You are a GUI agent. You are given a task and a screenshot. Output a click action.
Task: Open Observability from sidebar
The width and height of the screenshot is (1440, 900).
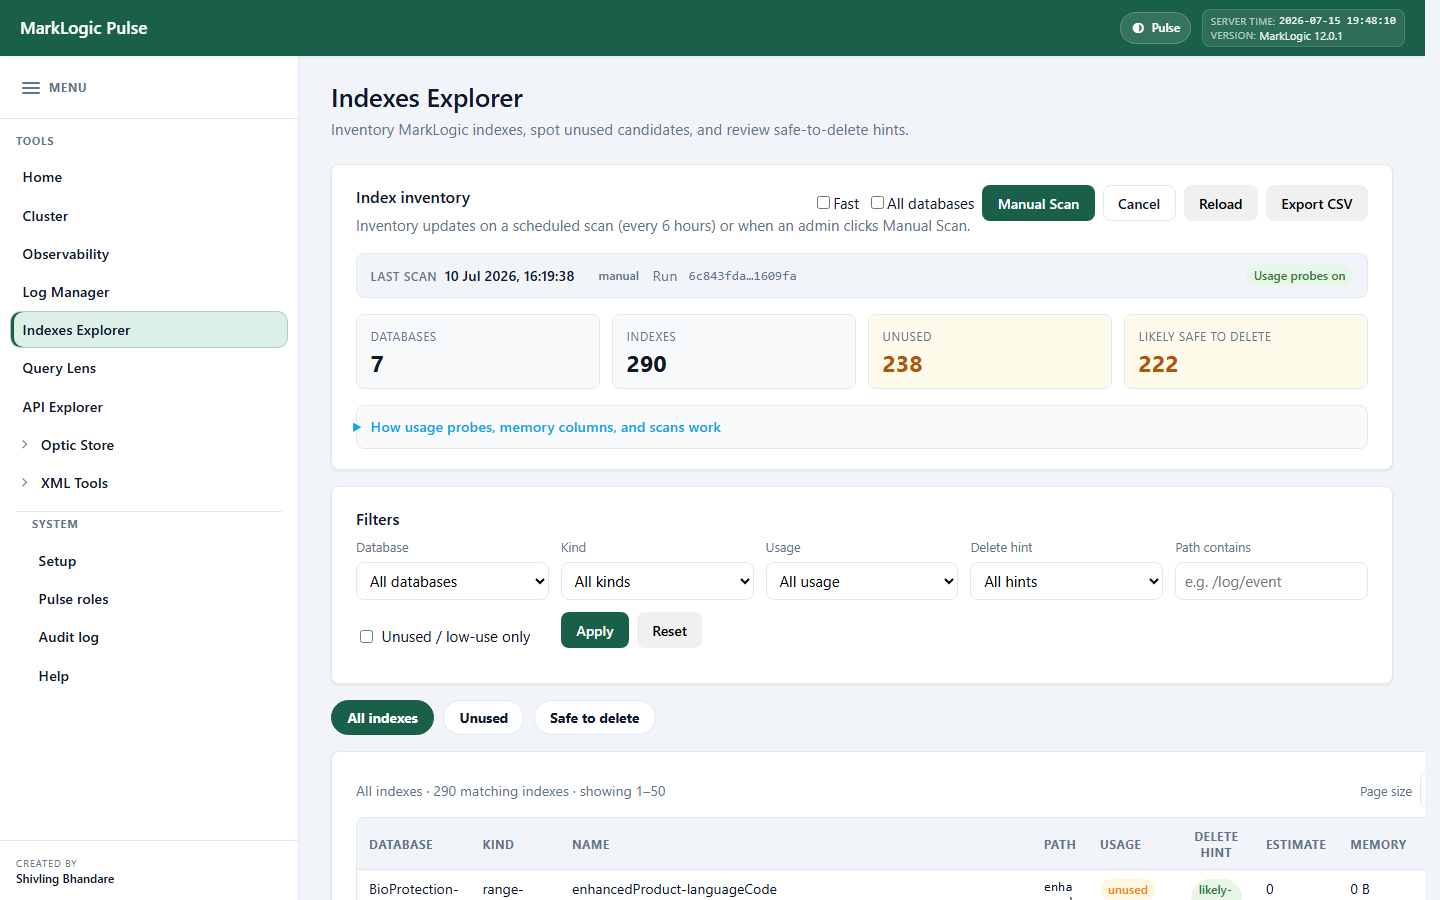[149, 254]
